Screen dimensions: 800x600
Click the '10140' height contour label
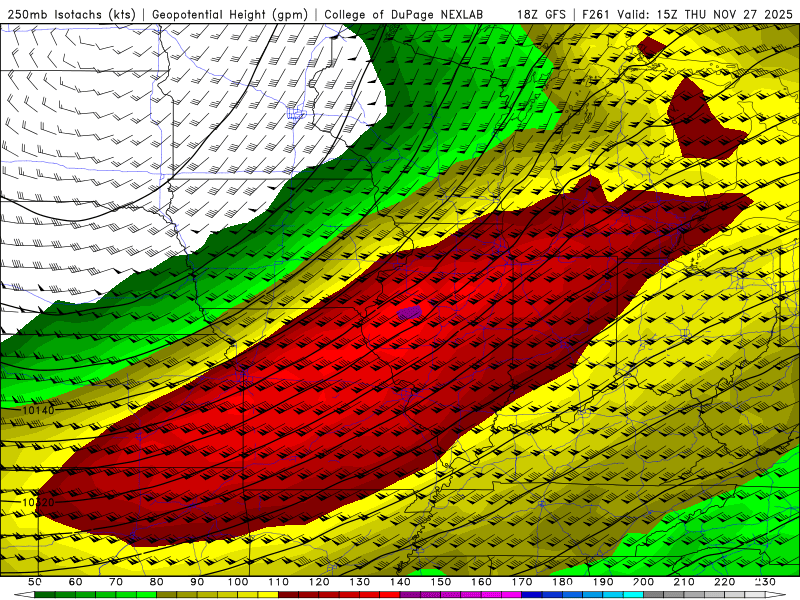[38, 410]
